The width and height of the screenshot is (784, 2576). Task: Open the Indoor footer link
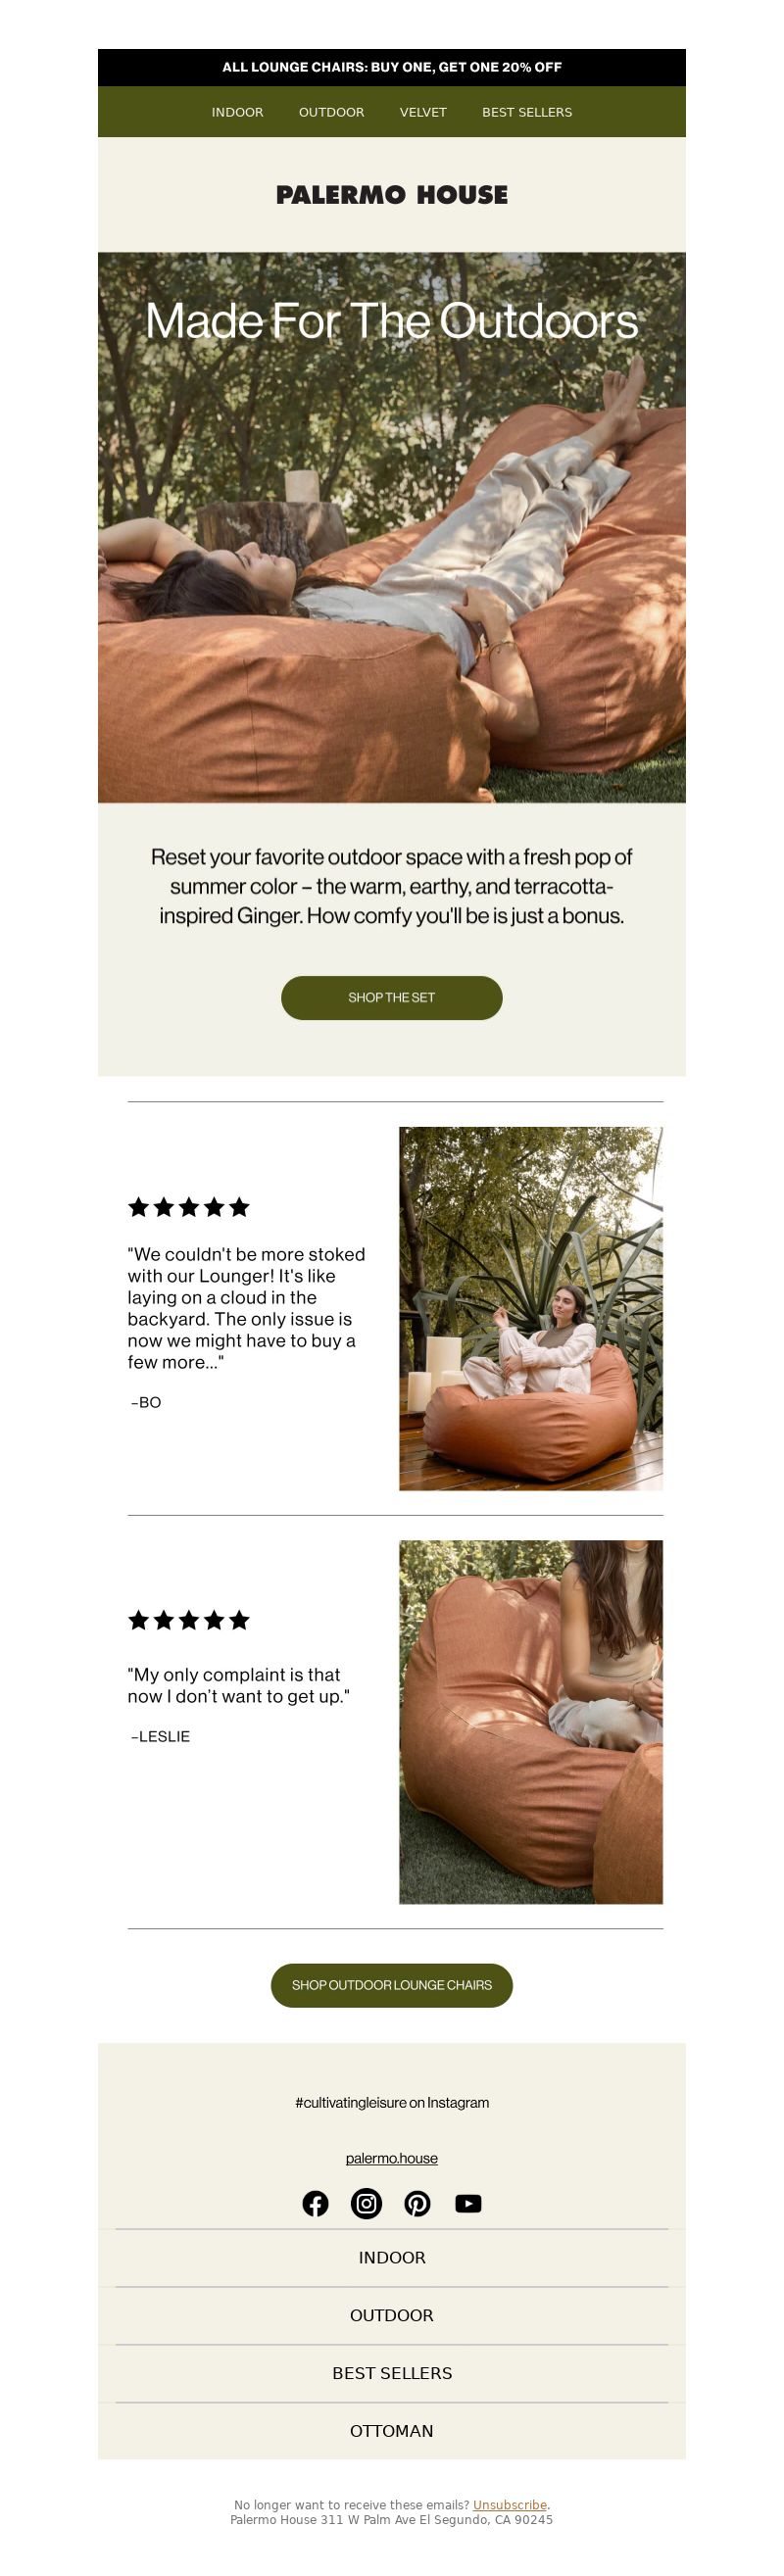point(392,2257)
